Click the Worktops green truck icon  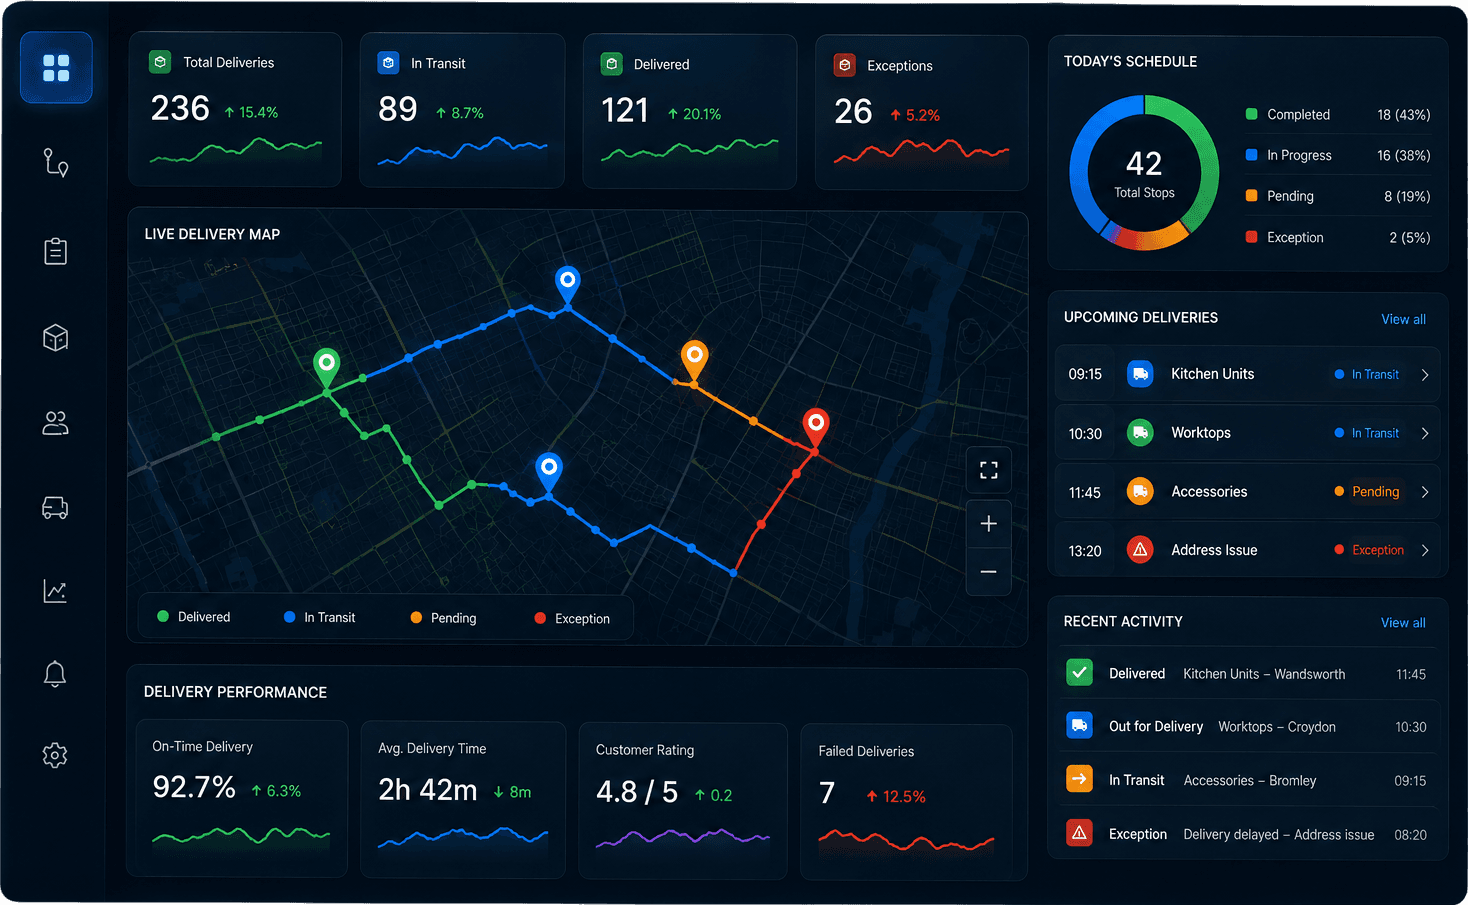[1140, 433]
